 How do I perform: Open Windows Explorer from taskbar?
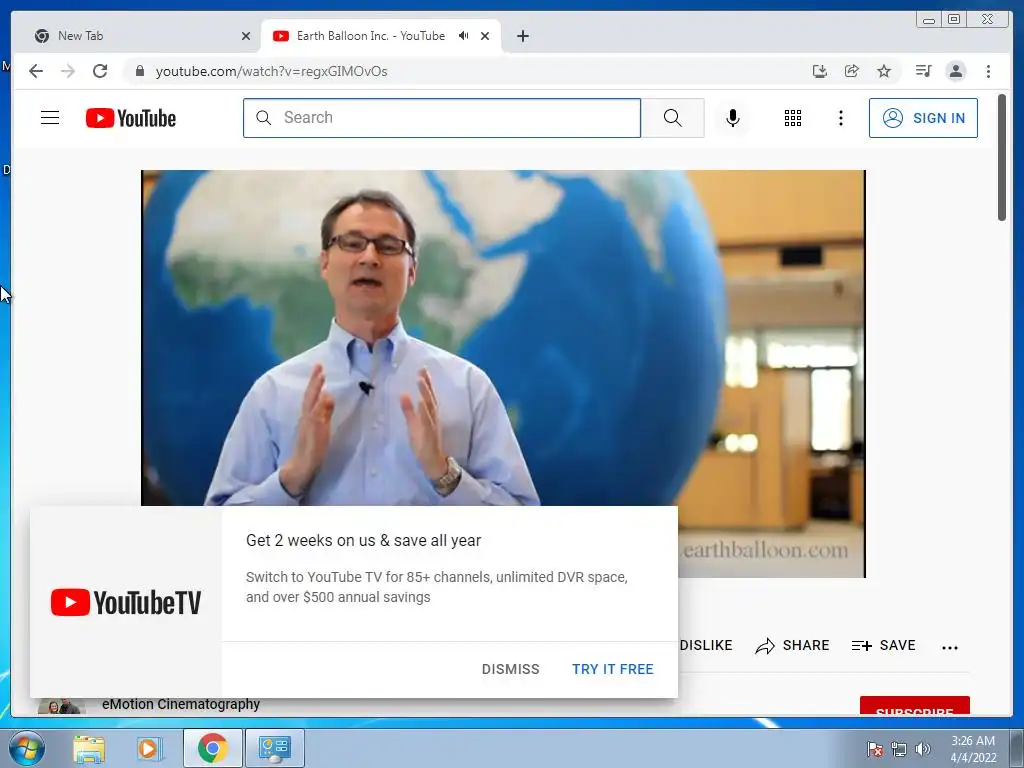click(89, 748)
